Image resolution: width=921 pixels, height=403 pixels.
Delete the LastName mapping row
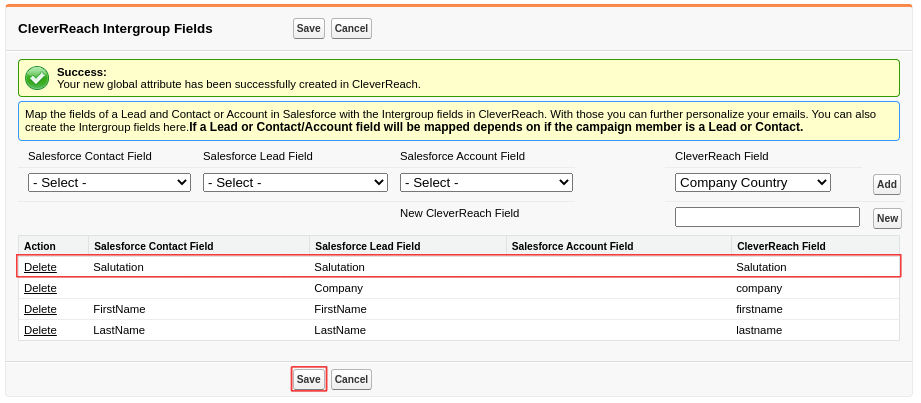41,330
